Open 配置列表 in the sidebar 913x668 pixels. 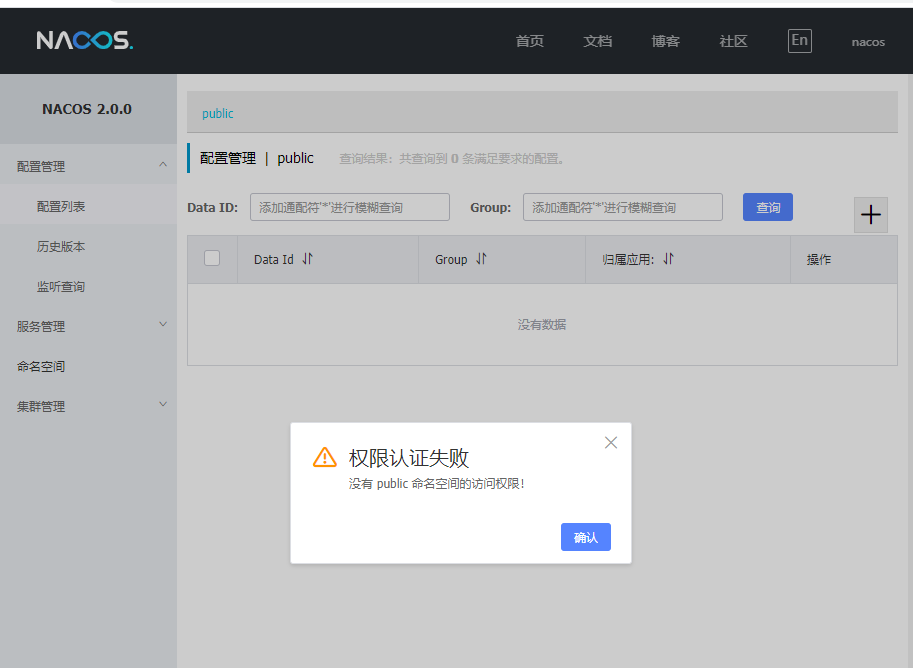(x=61, y=206)
